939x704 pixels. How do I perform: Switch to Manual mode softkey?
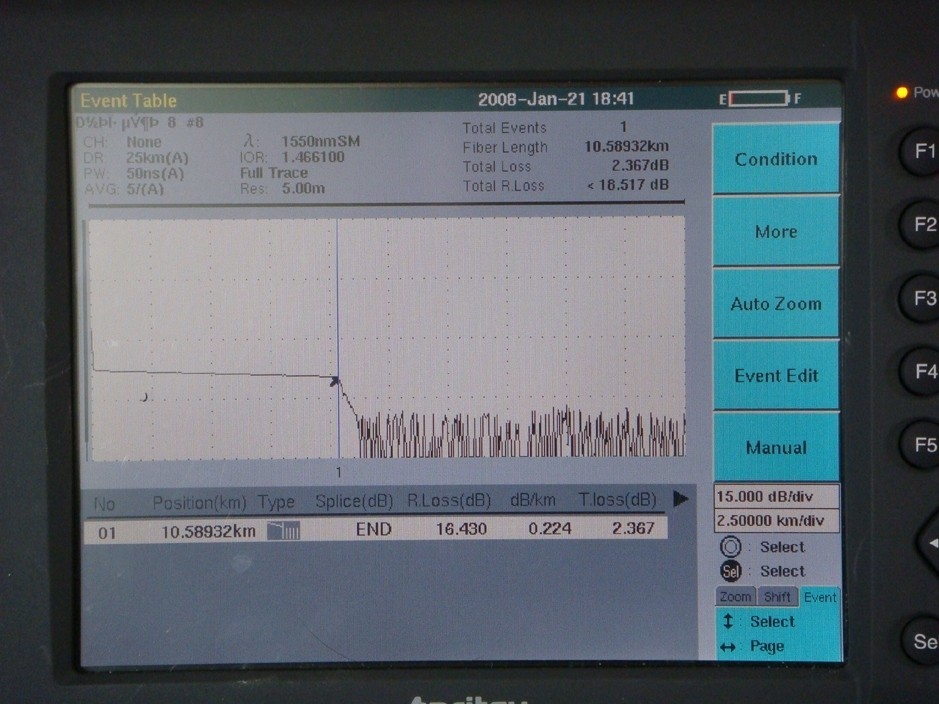click(776, 447)
